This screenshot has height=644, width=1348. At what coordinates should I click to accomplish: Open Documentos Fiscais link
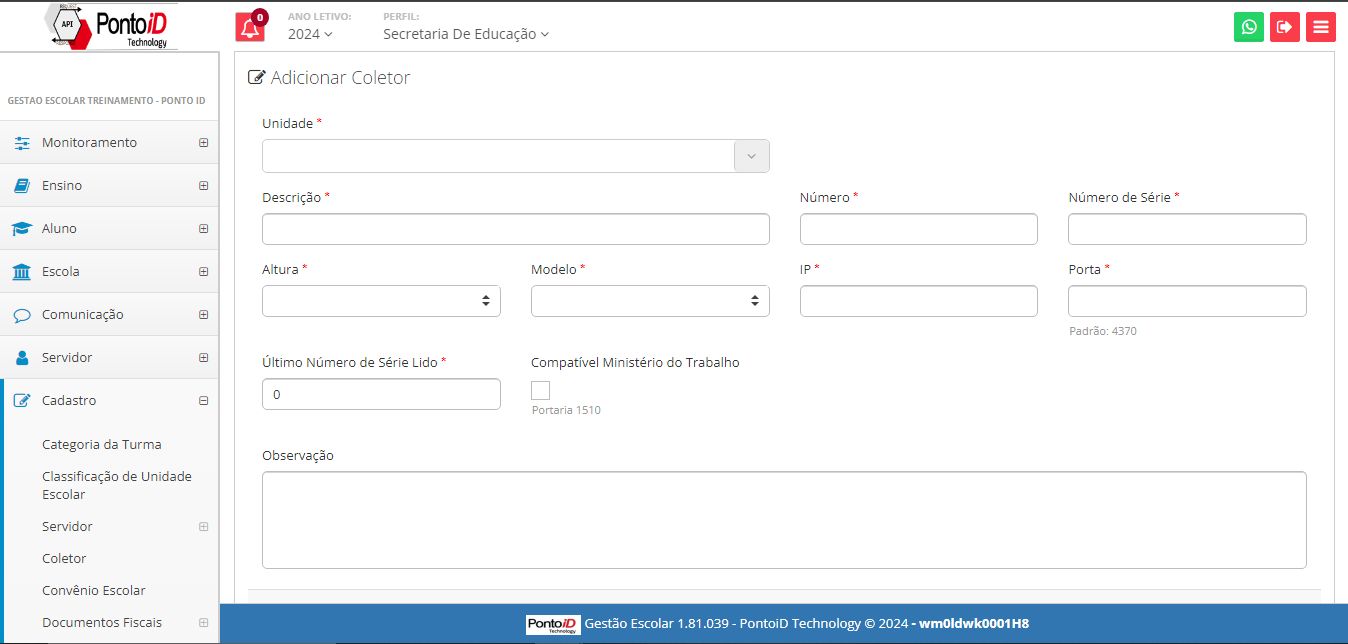coord(102,623)
